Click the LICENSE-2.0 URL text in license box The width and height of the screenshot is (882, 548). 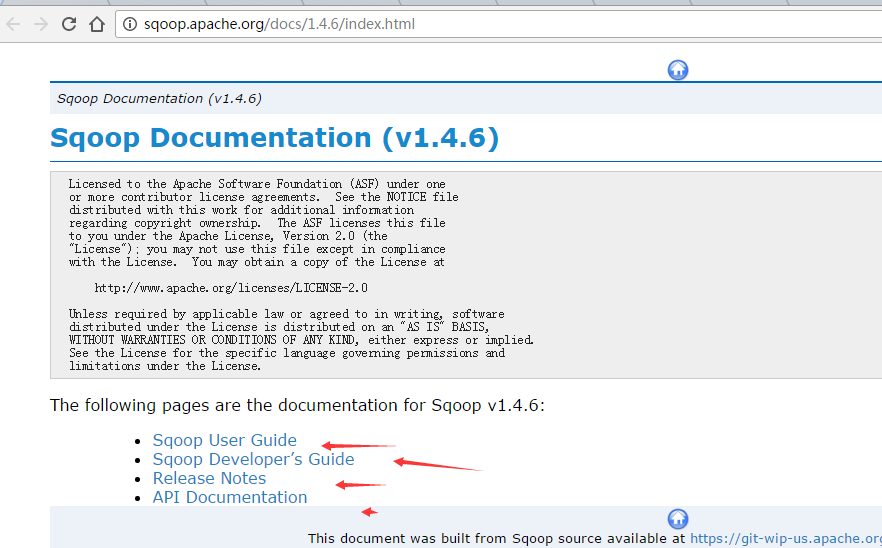coord(231,288)
